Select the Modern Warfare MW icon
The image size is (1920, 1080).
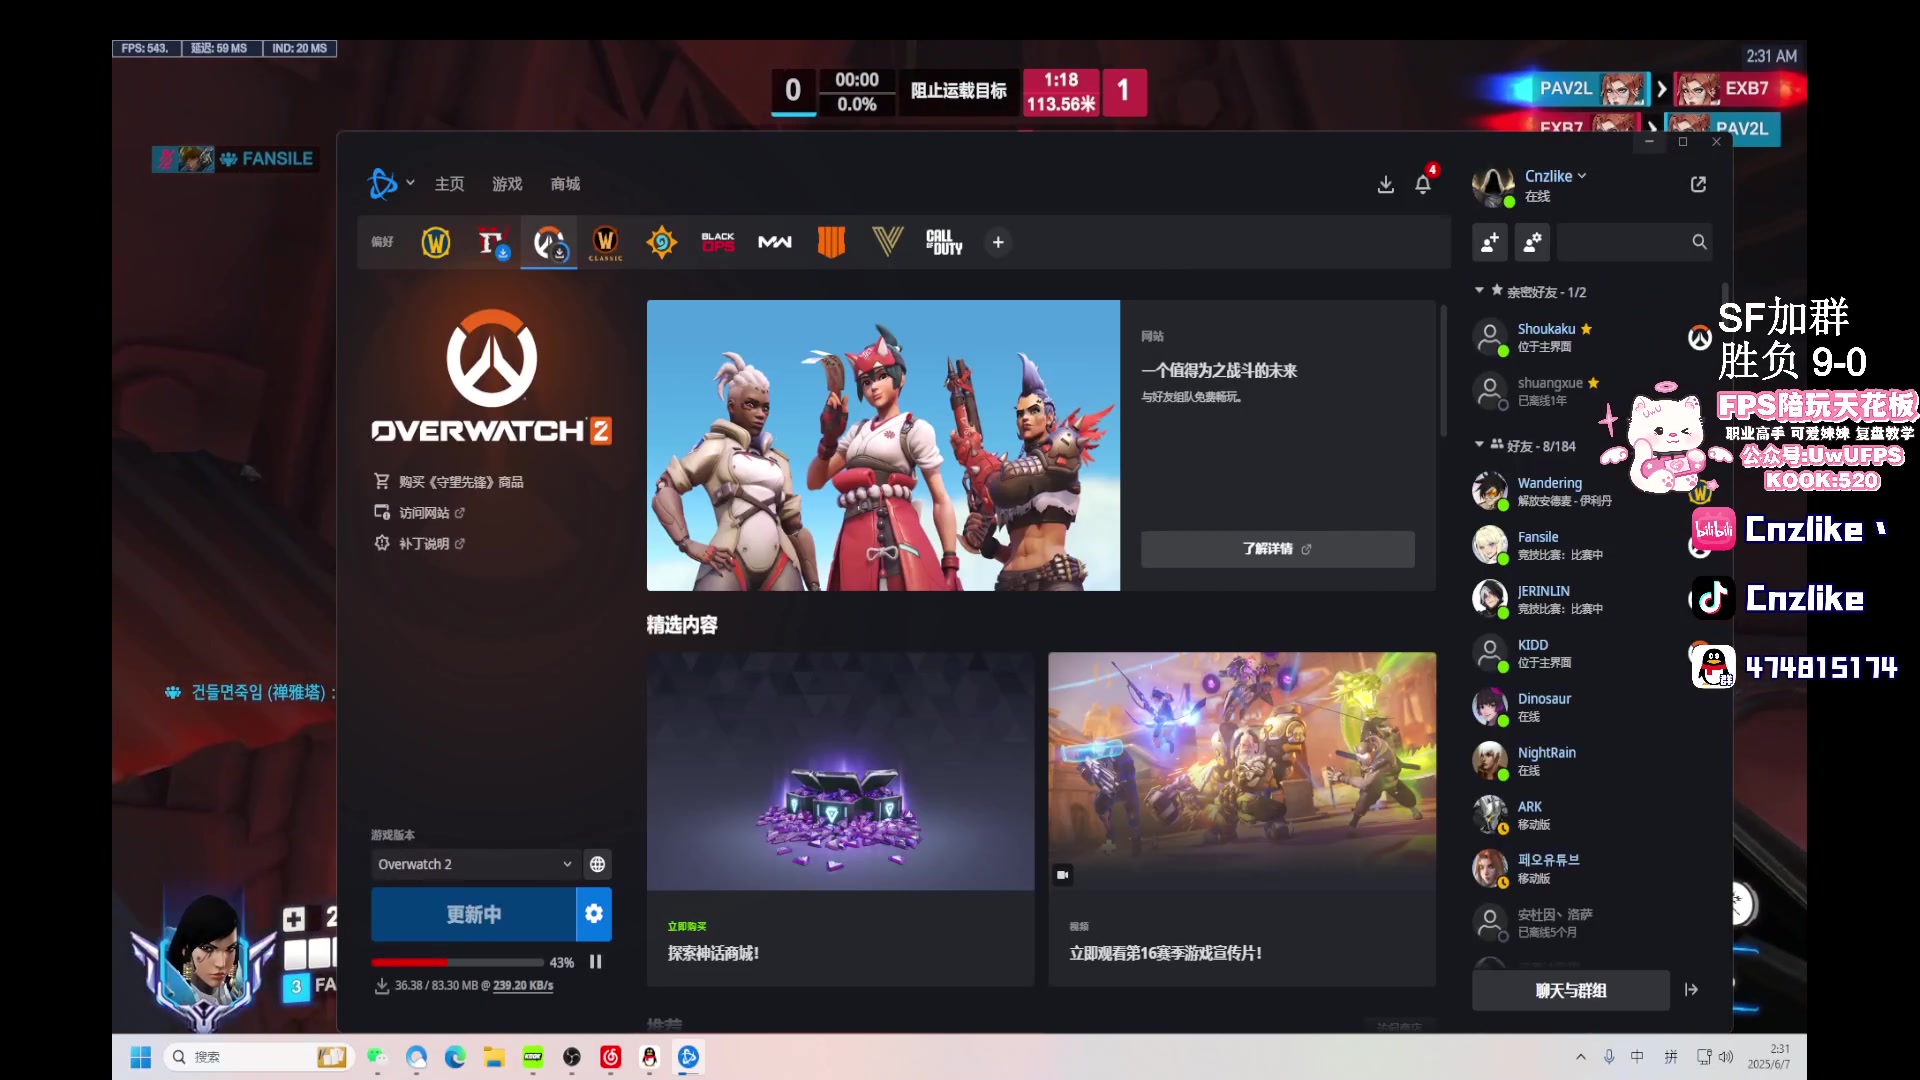click(x=775, y=242)
